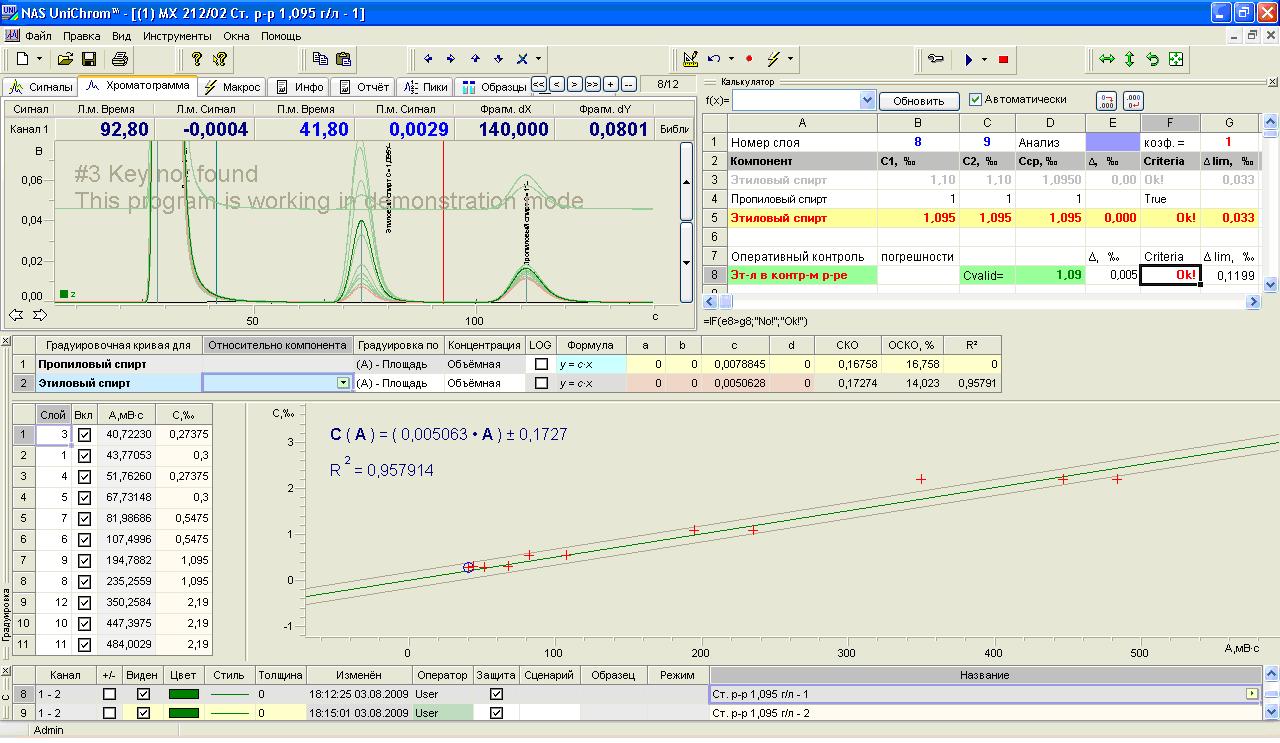Open the Инструменты menu
1280x743 pixels.
(x=177, y=36)
